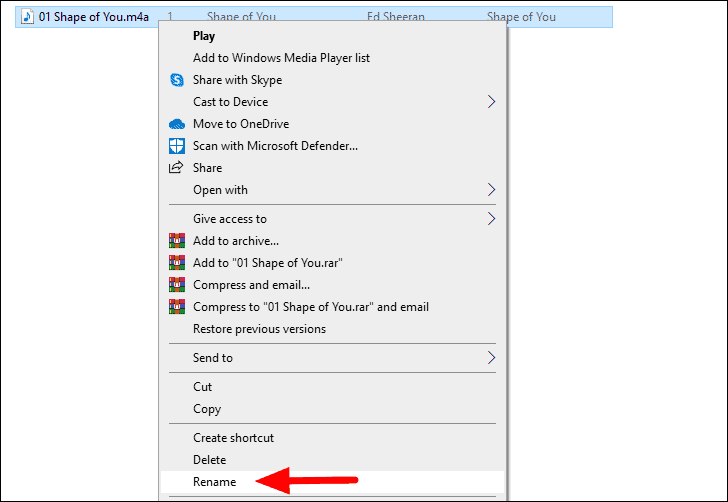The image size is (728, 502).
Task: Click WinRAR icon beside Add to archive
Action: (176, 241)
